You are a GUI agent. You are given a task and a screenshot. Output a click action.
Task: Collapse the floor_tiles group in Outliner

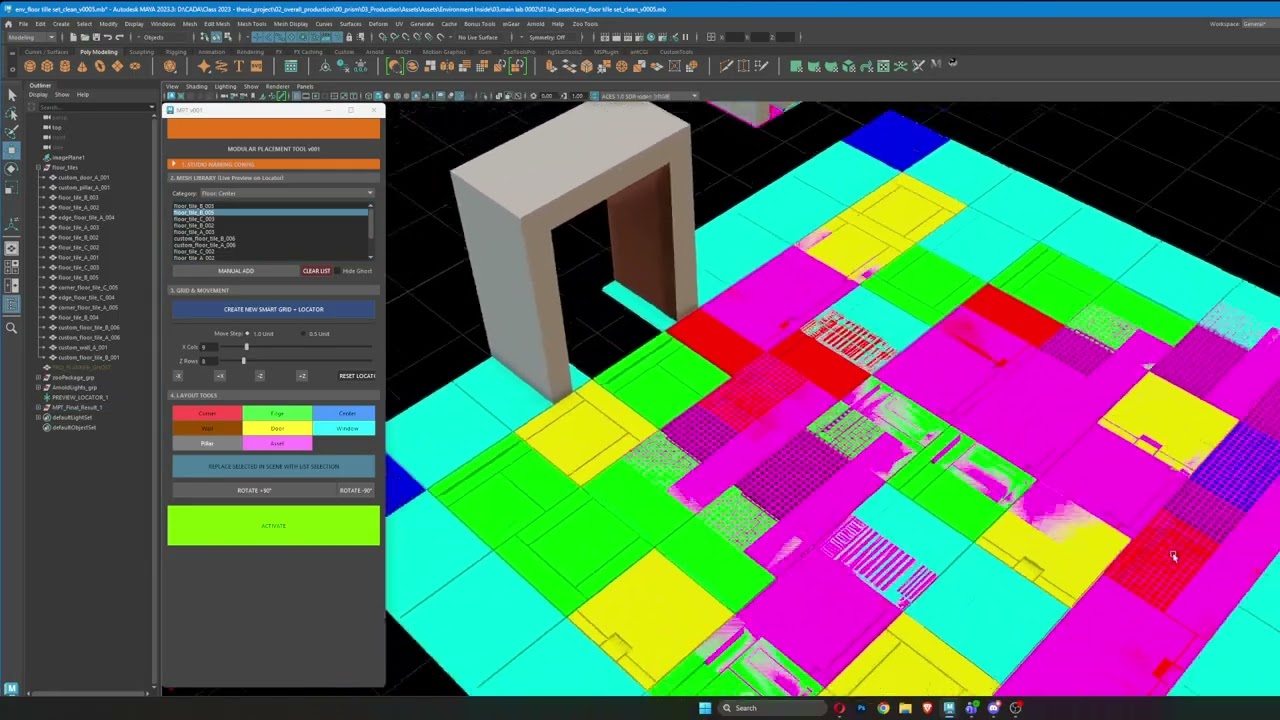point(38,167)
